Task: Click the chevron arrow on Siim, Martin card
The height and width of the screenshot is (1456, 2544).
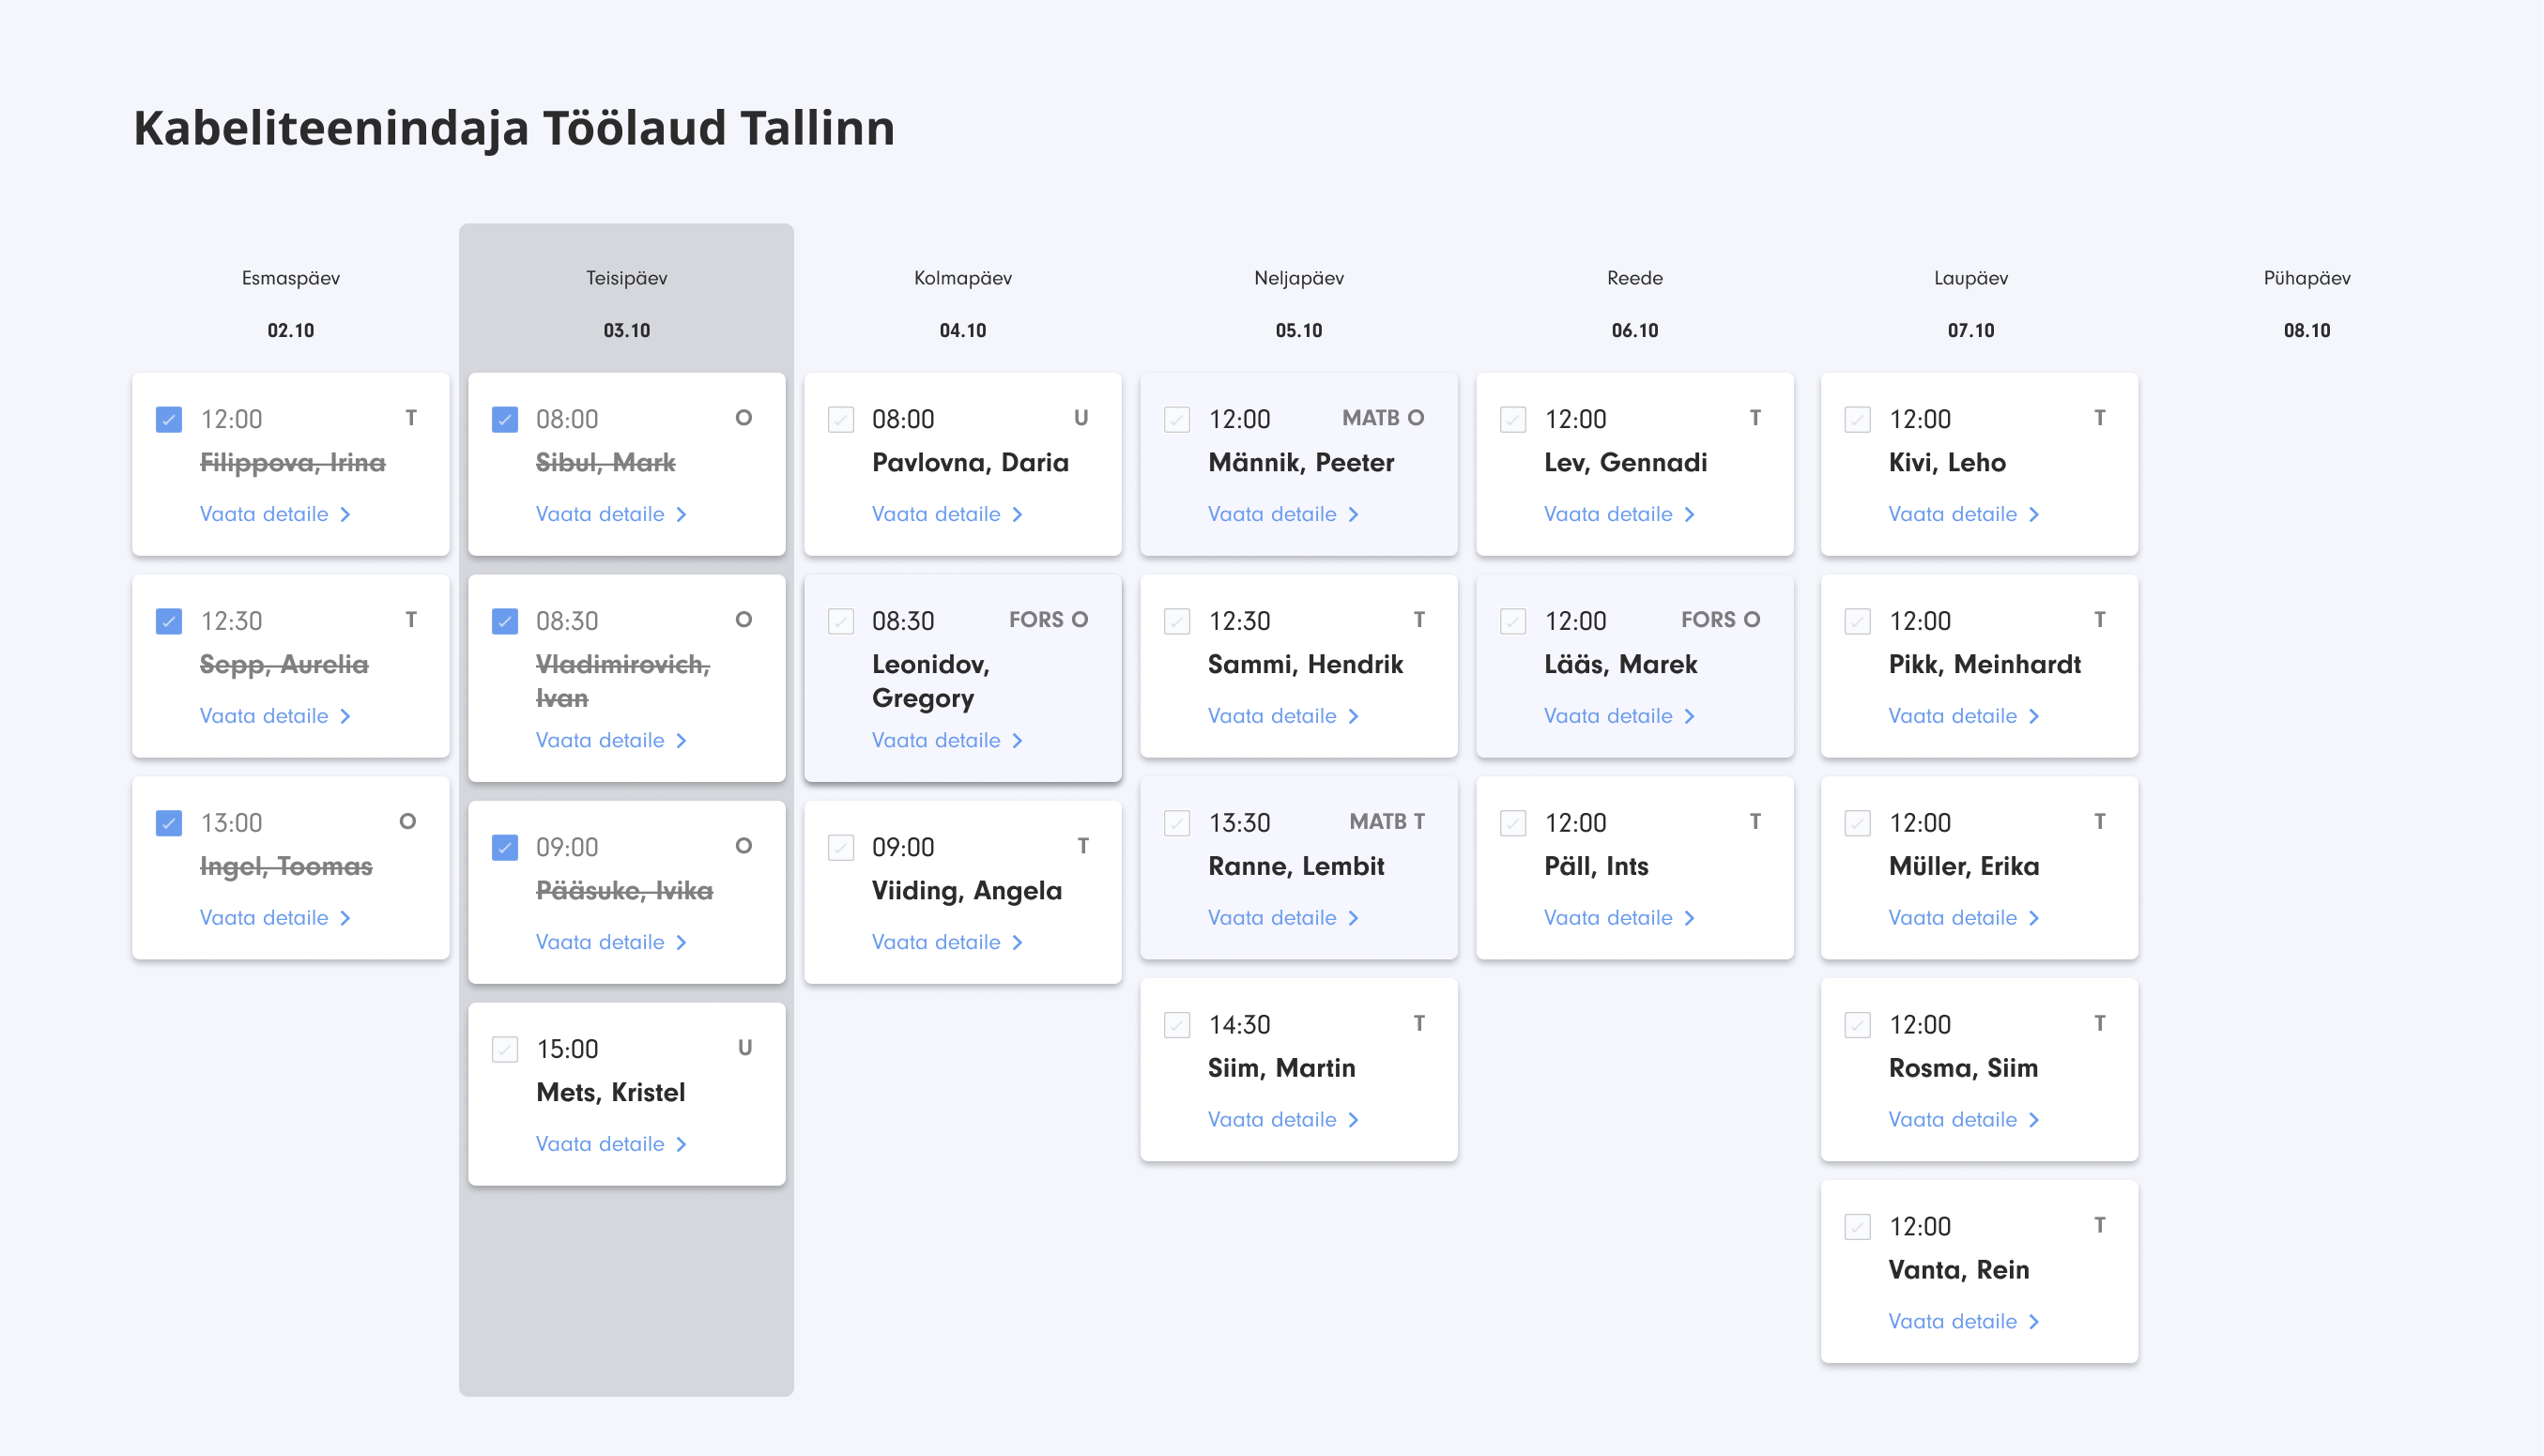Action: (x=1353, y=1120)
